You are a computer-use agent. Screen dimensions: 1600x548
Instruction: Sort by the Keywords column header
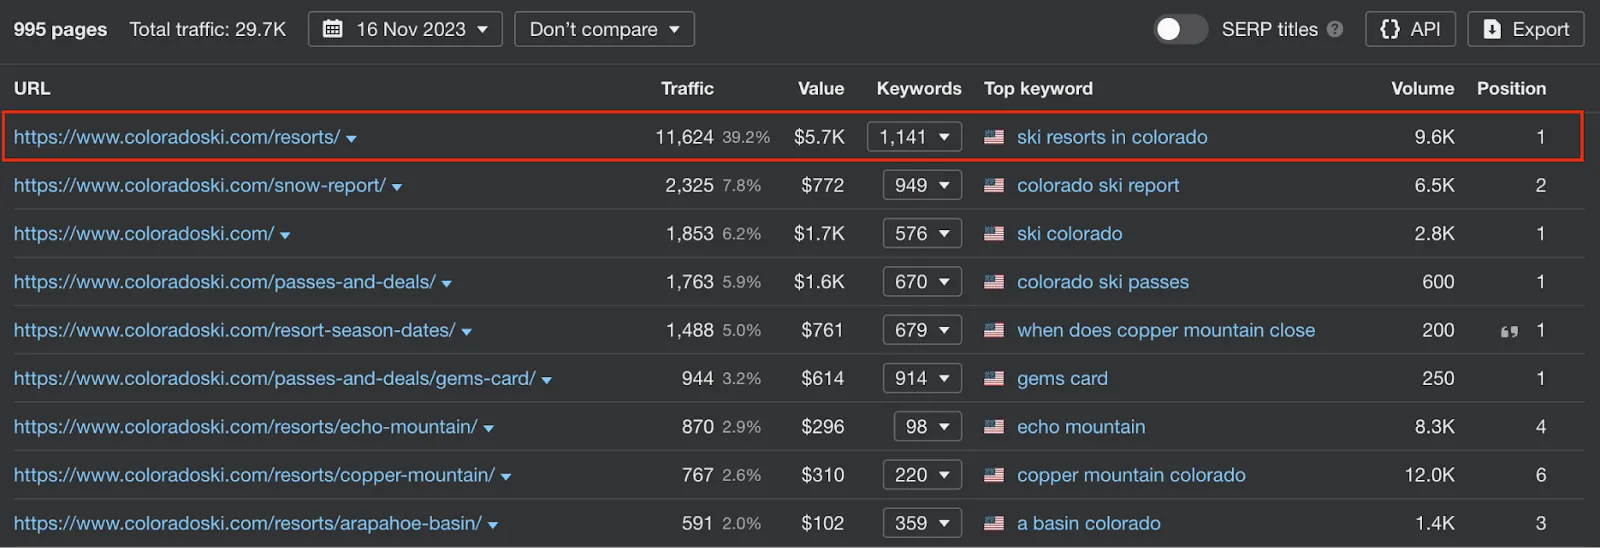[x=919, y=88]
